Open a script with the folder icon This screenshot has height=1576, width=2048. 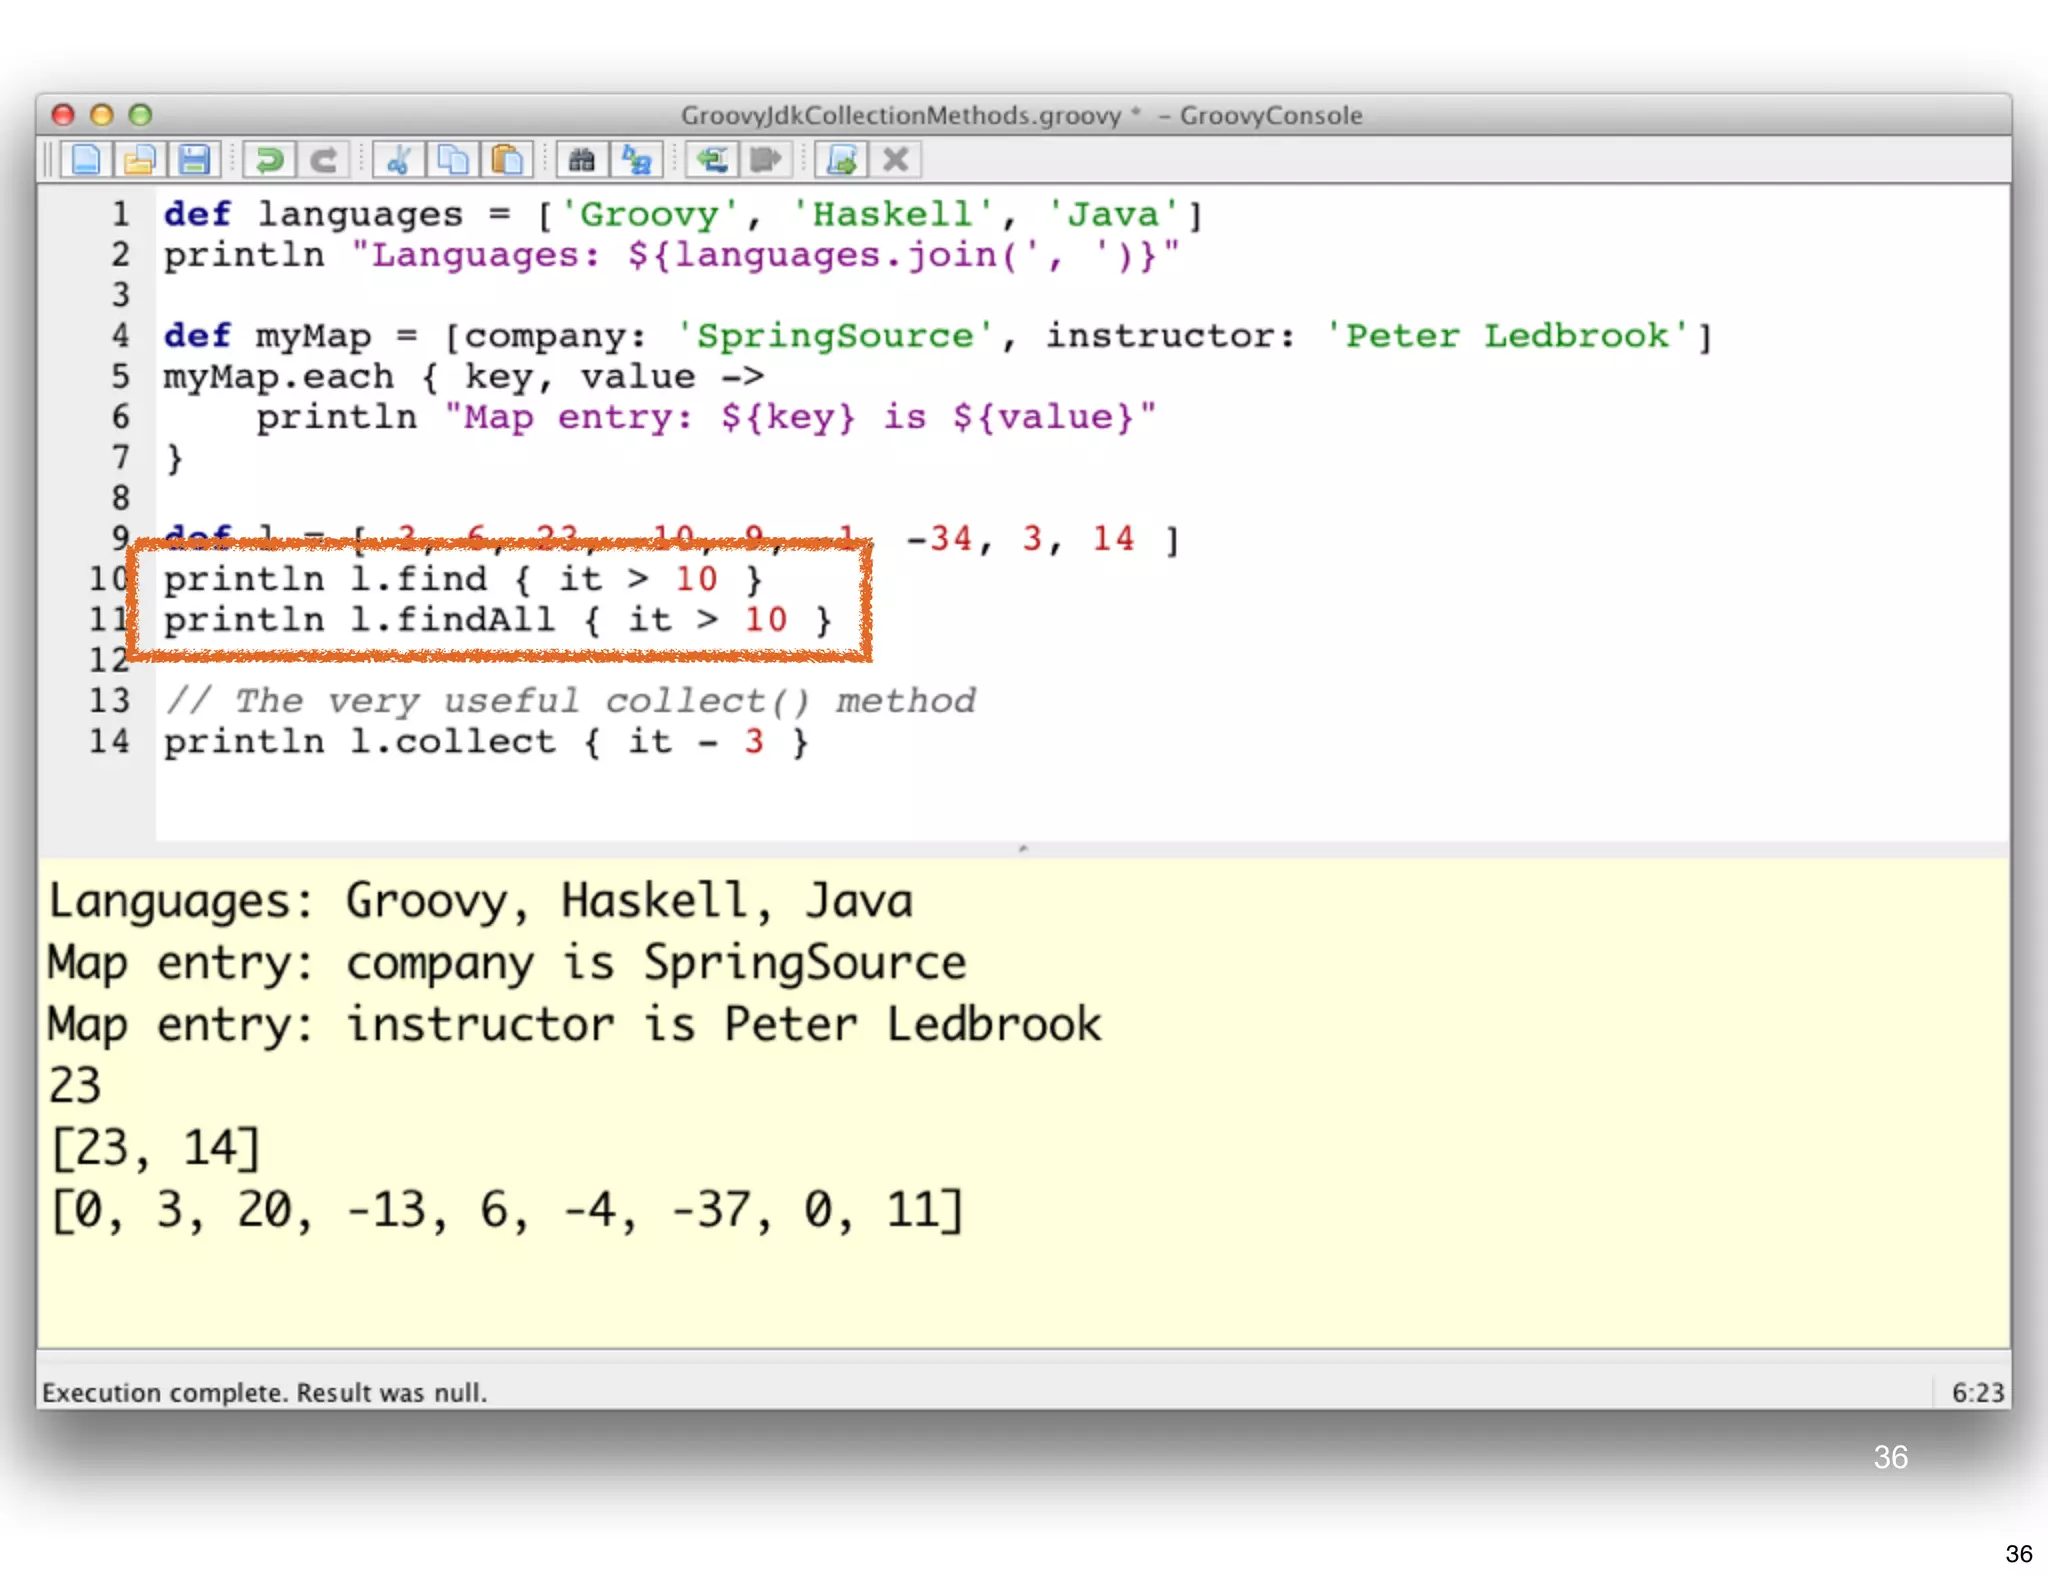[x=140, y=160]
